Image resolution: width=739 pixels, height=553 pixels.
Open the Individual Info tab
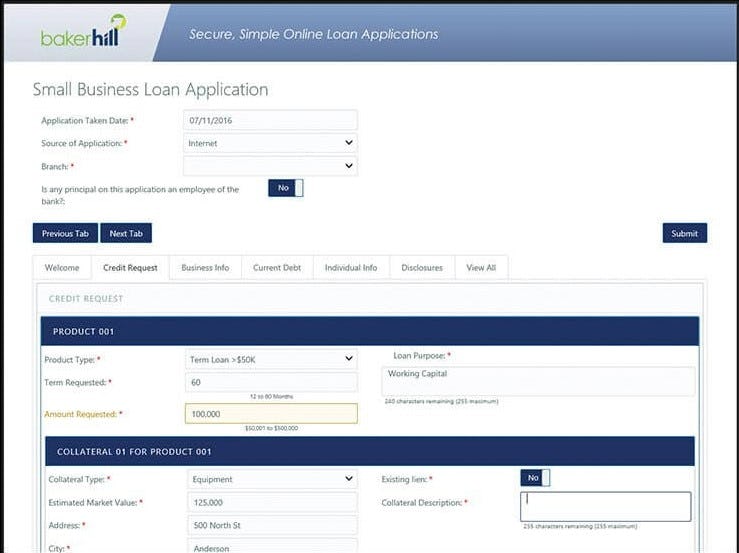(x=351, y=268)
